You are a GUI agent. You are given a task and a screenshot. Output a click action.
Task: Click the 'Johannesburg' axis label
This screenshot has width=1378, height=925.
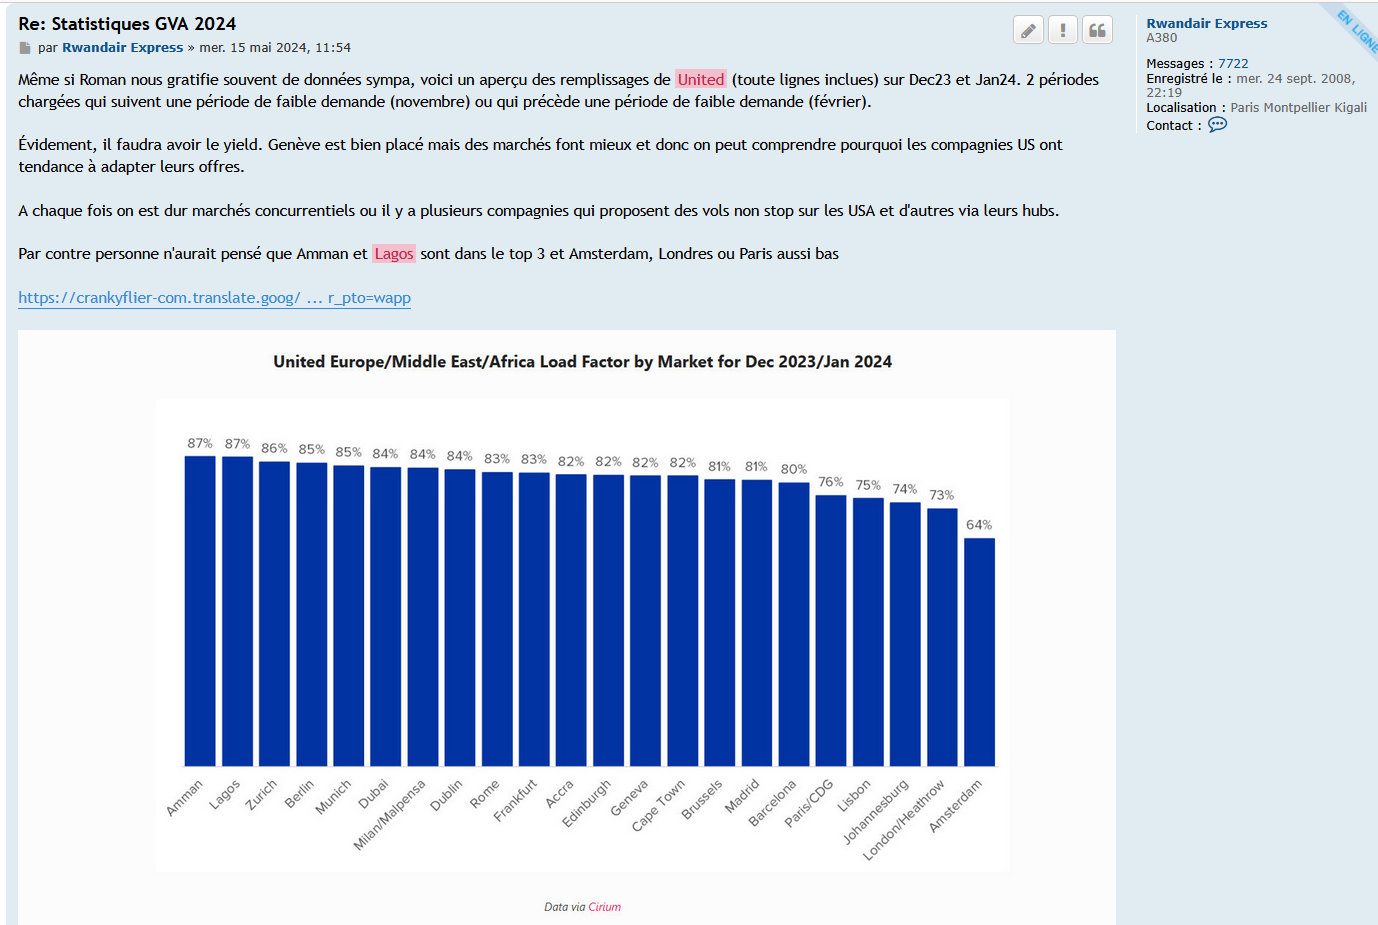click(876, 811)
